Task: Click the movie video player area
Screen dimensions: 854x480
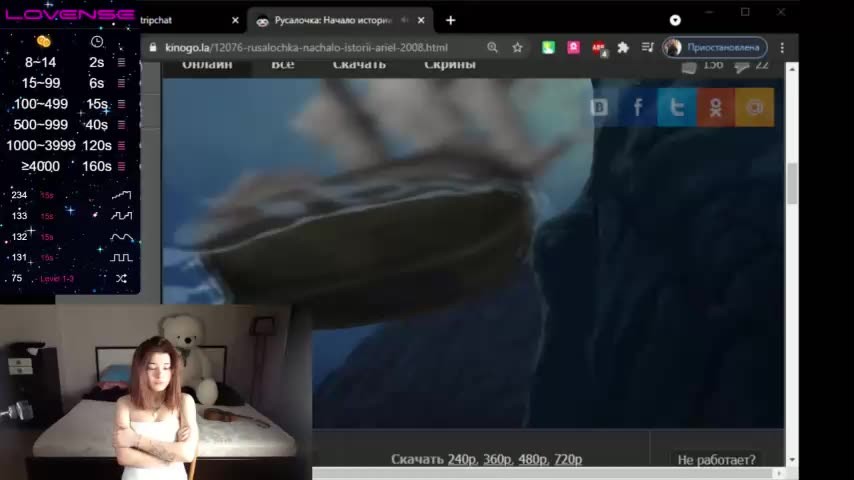Action: point(473,253)
